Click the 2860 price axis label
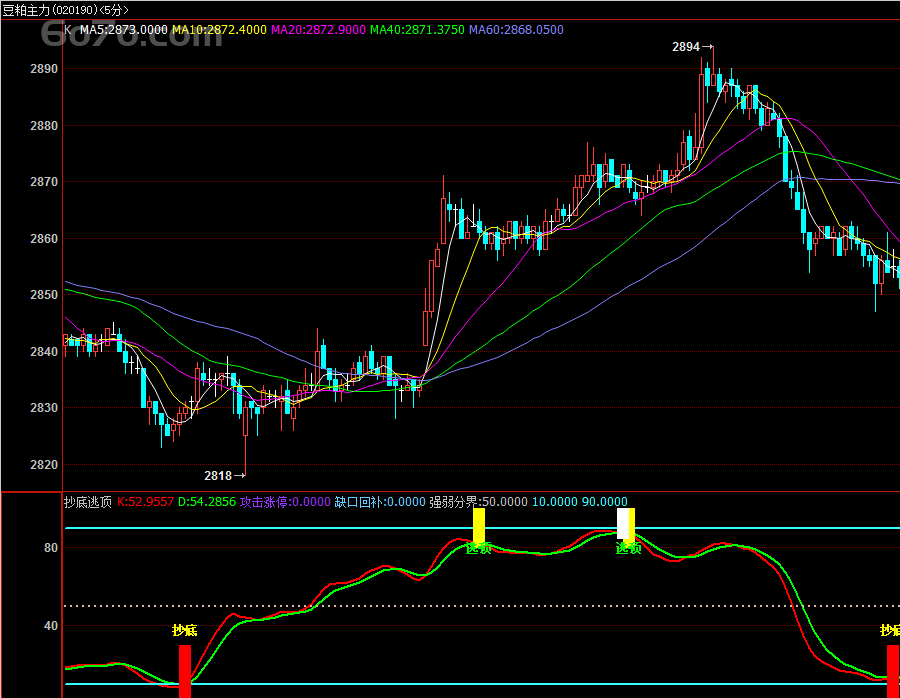This screenshot has width=900, height=698. 44,238
